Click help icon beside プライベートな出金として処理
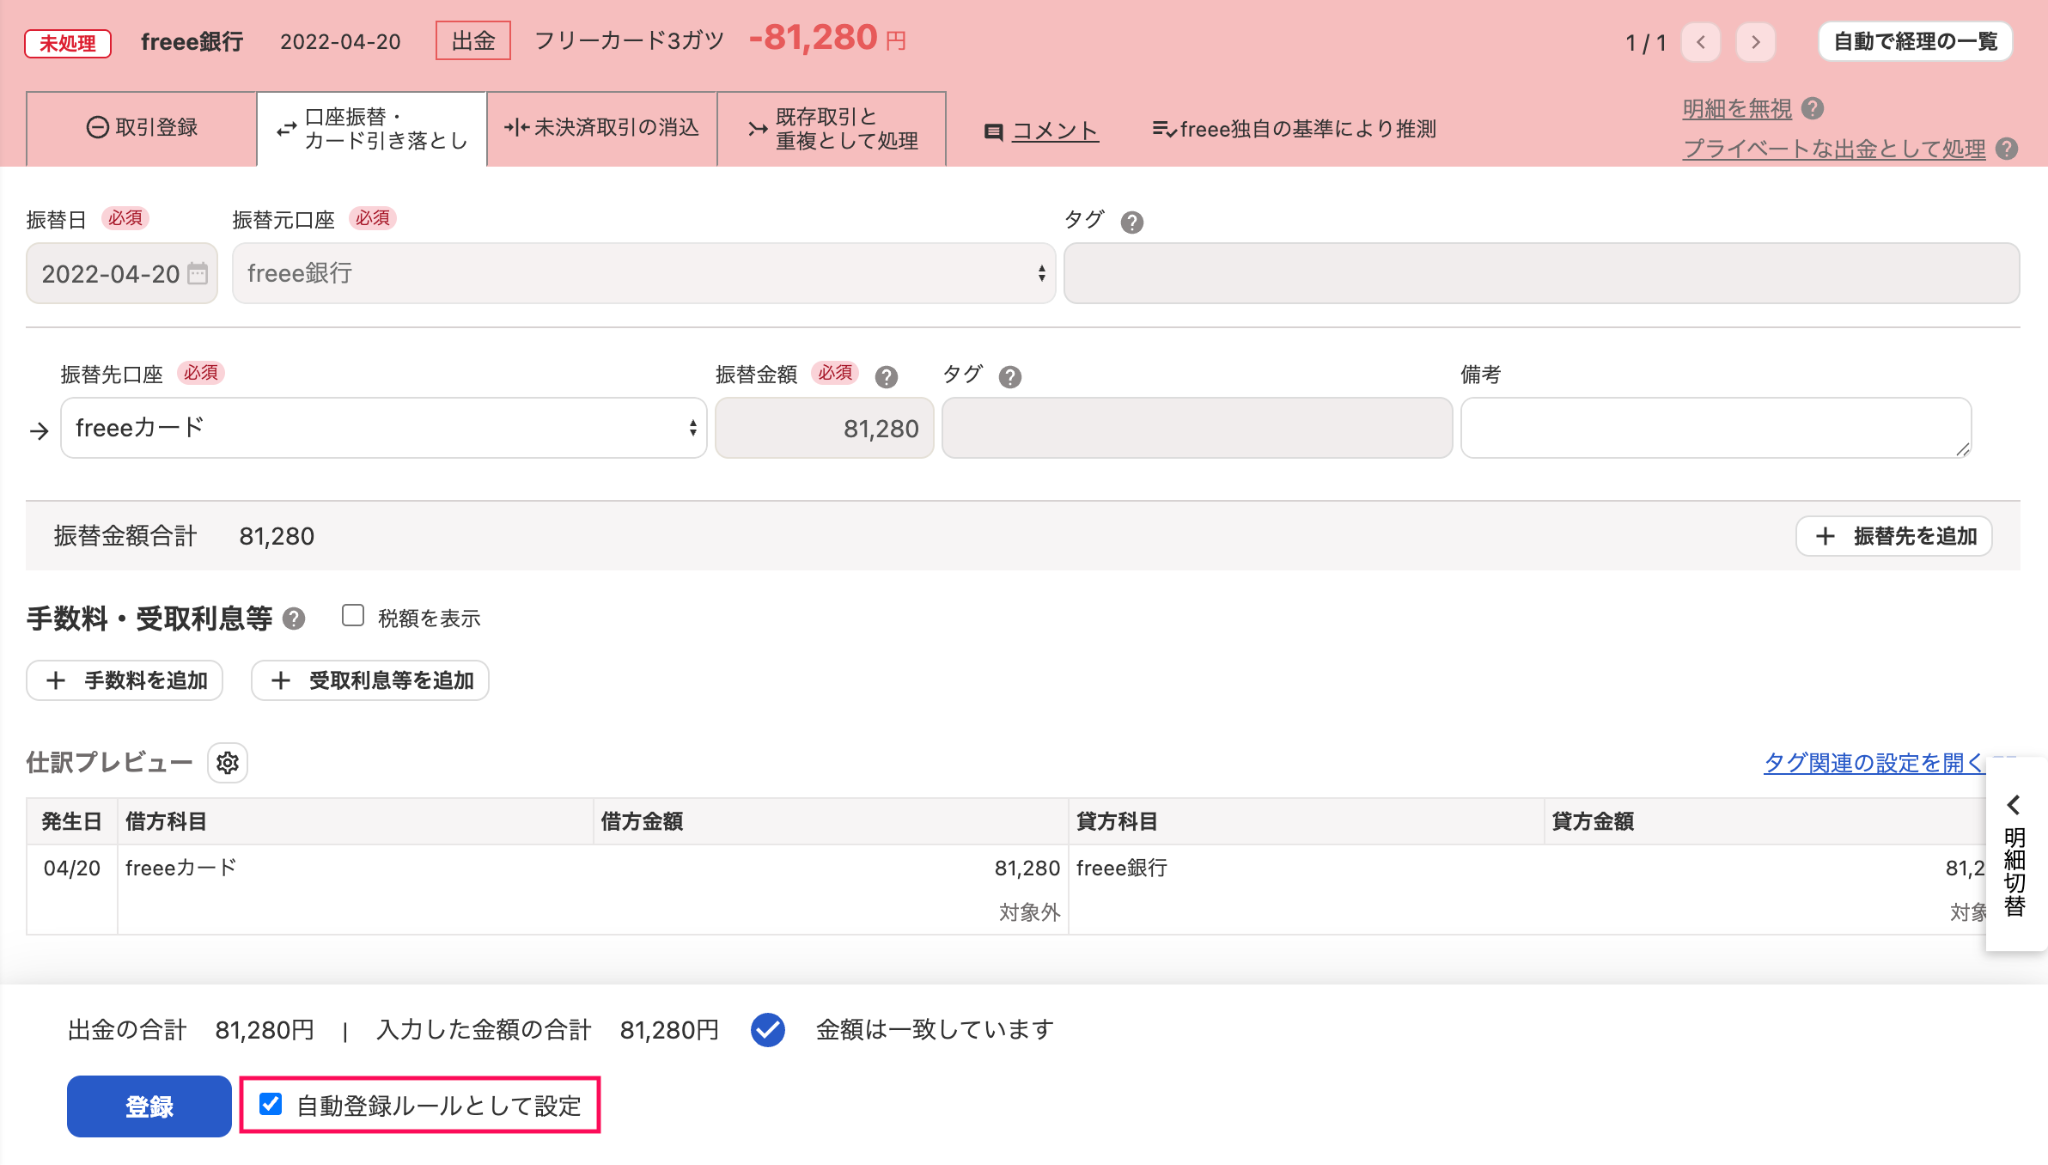The height and width of the screenshot is (1165, 2048). pyautogui.click(x=2006, y=149)
